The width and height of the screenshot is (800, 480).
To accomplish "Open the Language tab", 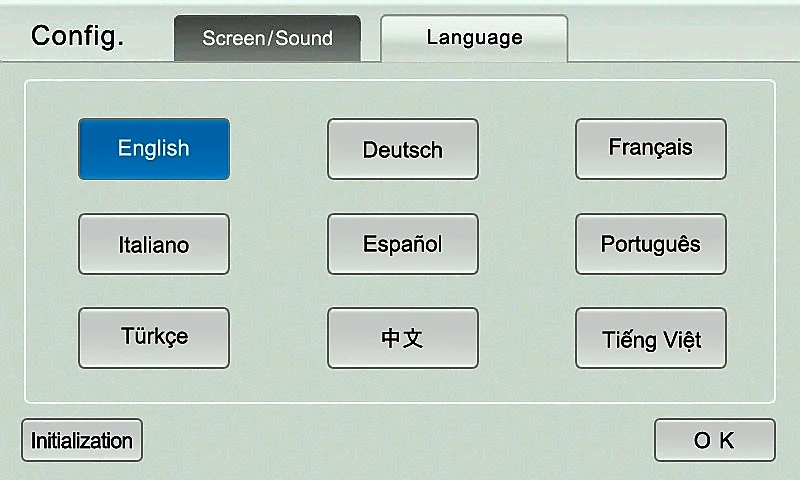I will [x=474, y=38].
